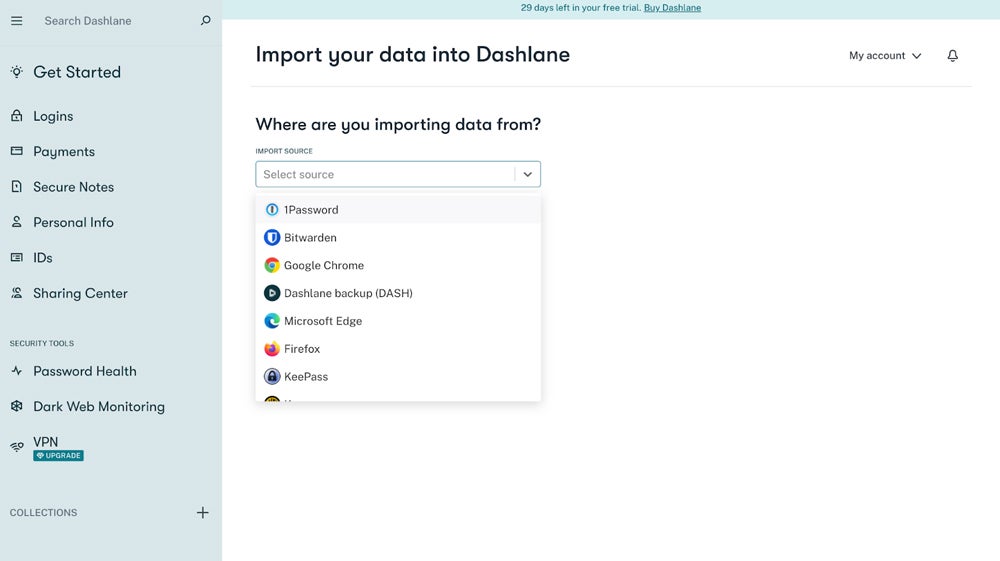Add a new collection with plus icon
This screenshot has width=1000, height=561.
tap(202, 513)
